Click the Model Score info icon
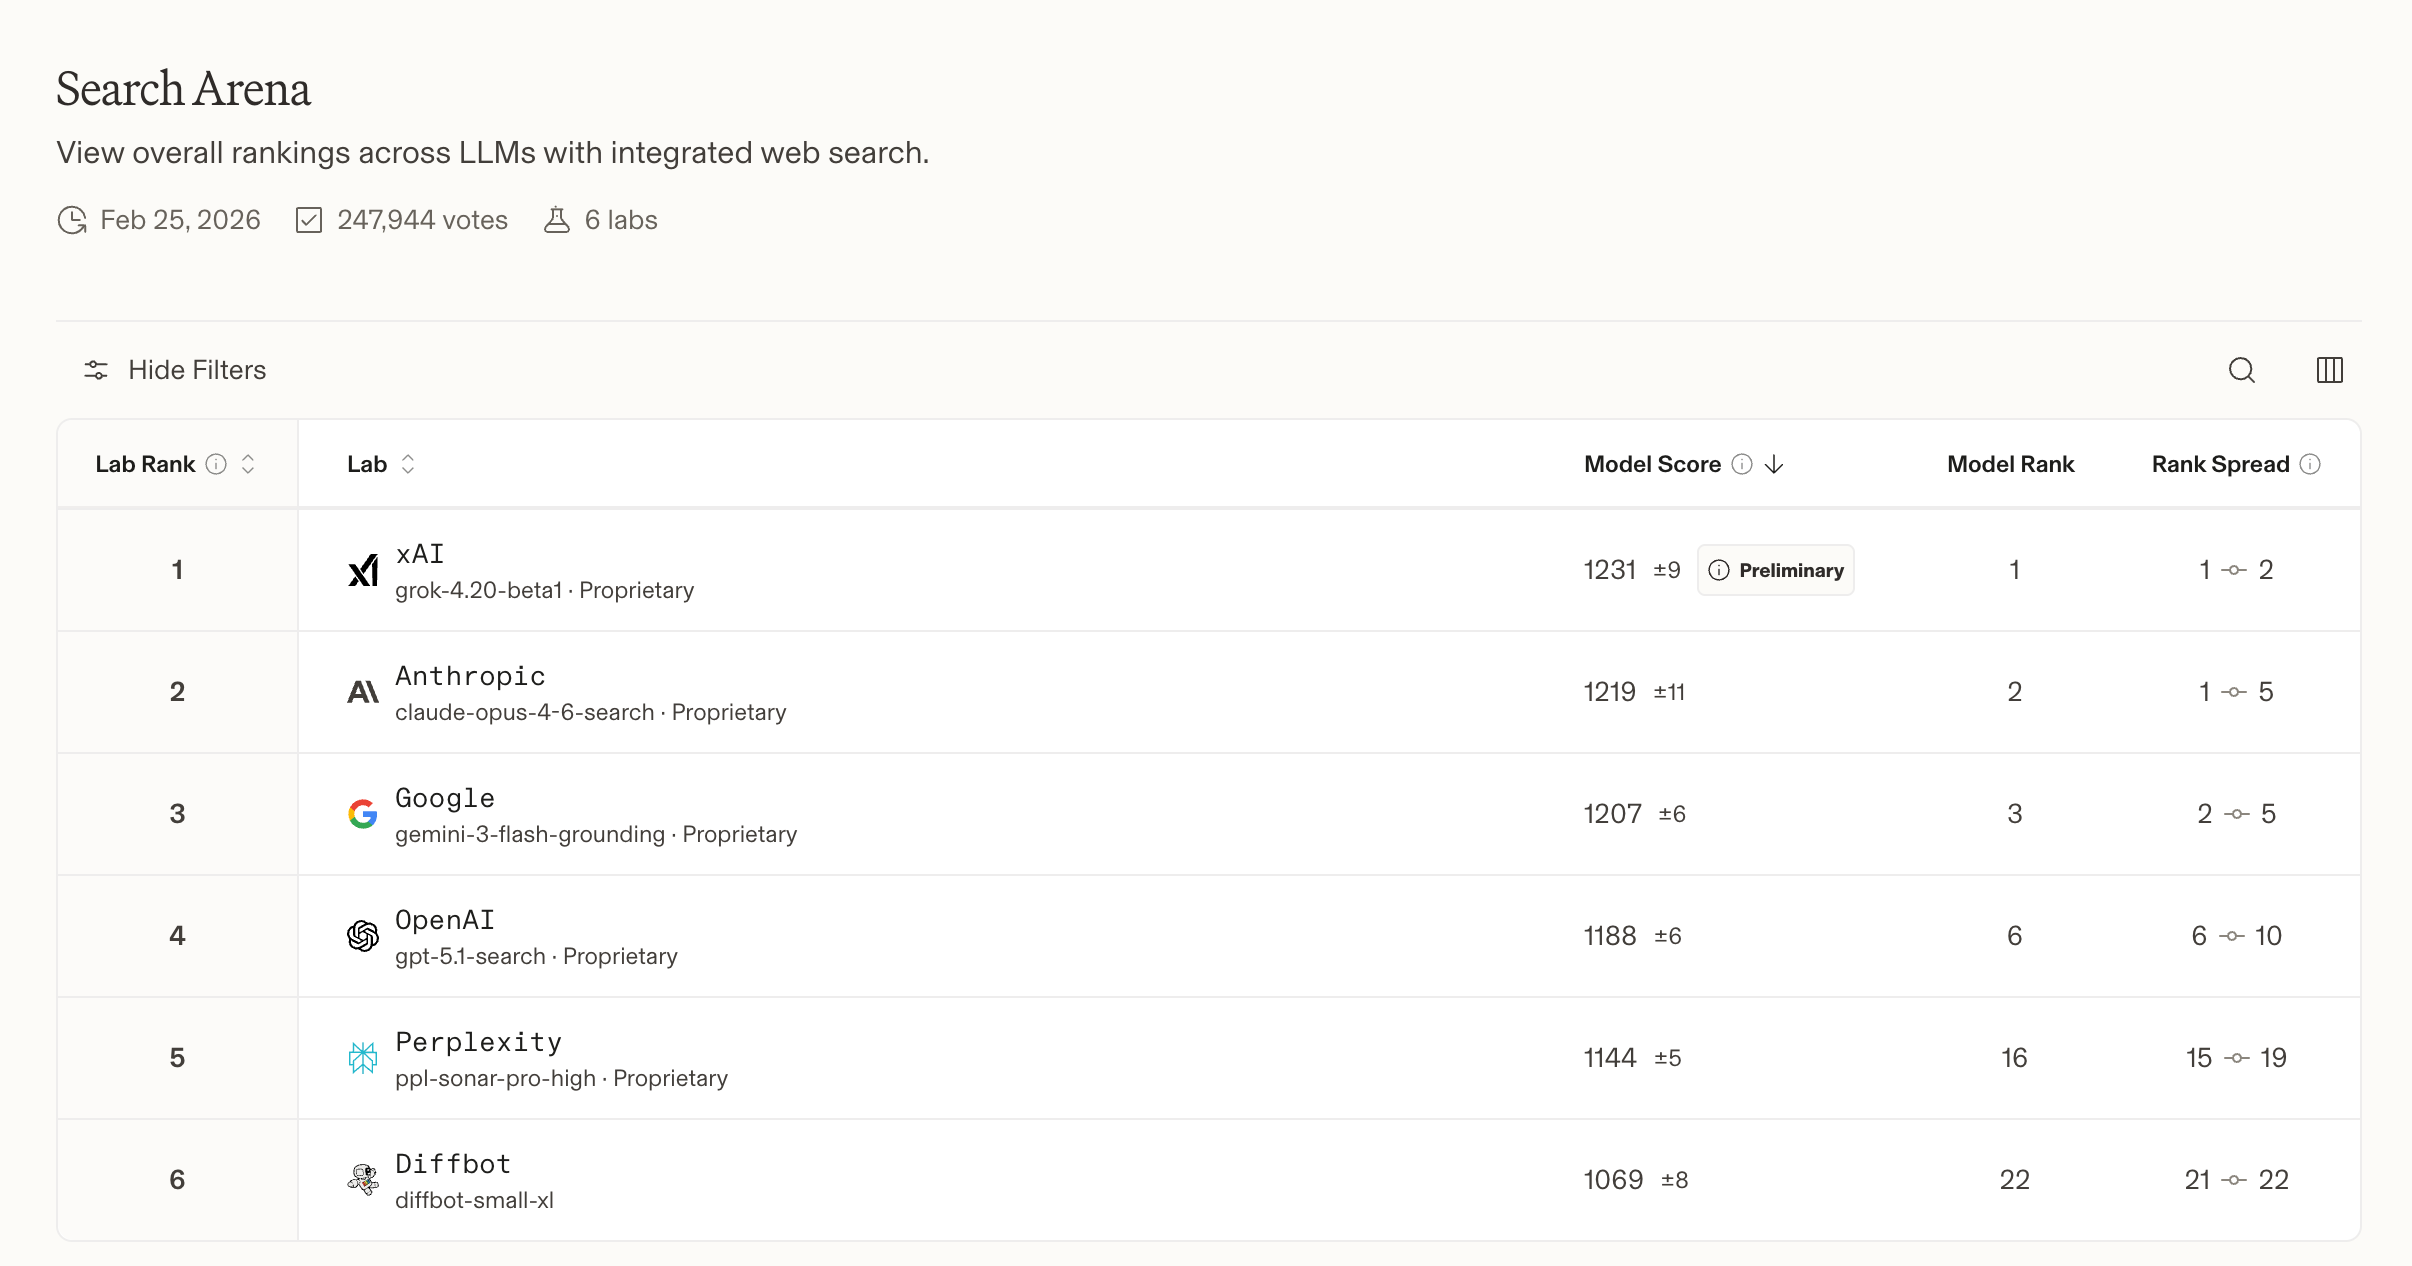 coord(1742,464)
